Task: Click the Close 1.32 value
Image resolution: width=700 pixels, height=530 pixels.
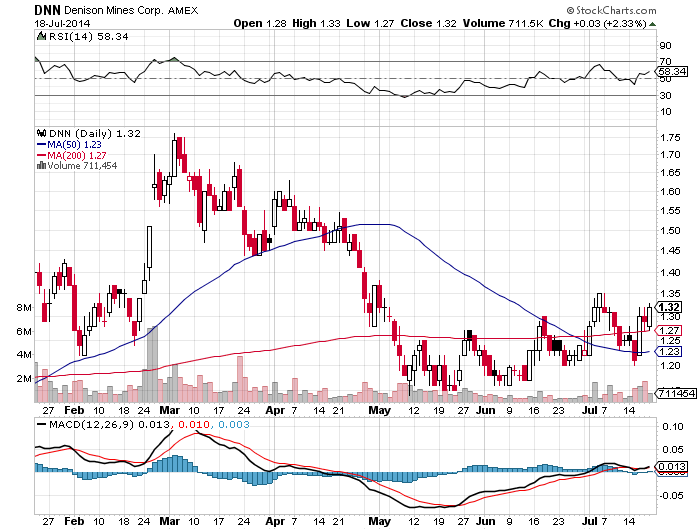Action: click(x=428, y=23)
